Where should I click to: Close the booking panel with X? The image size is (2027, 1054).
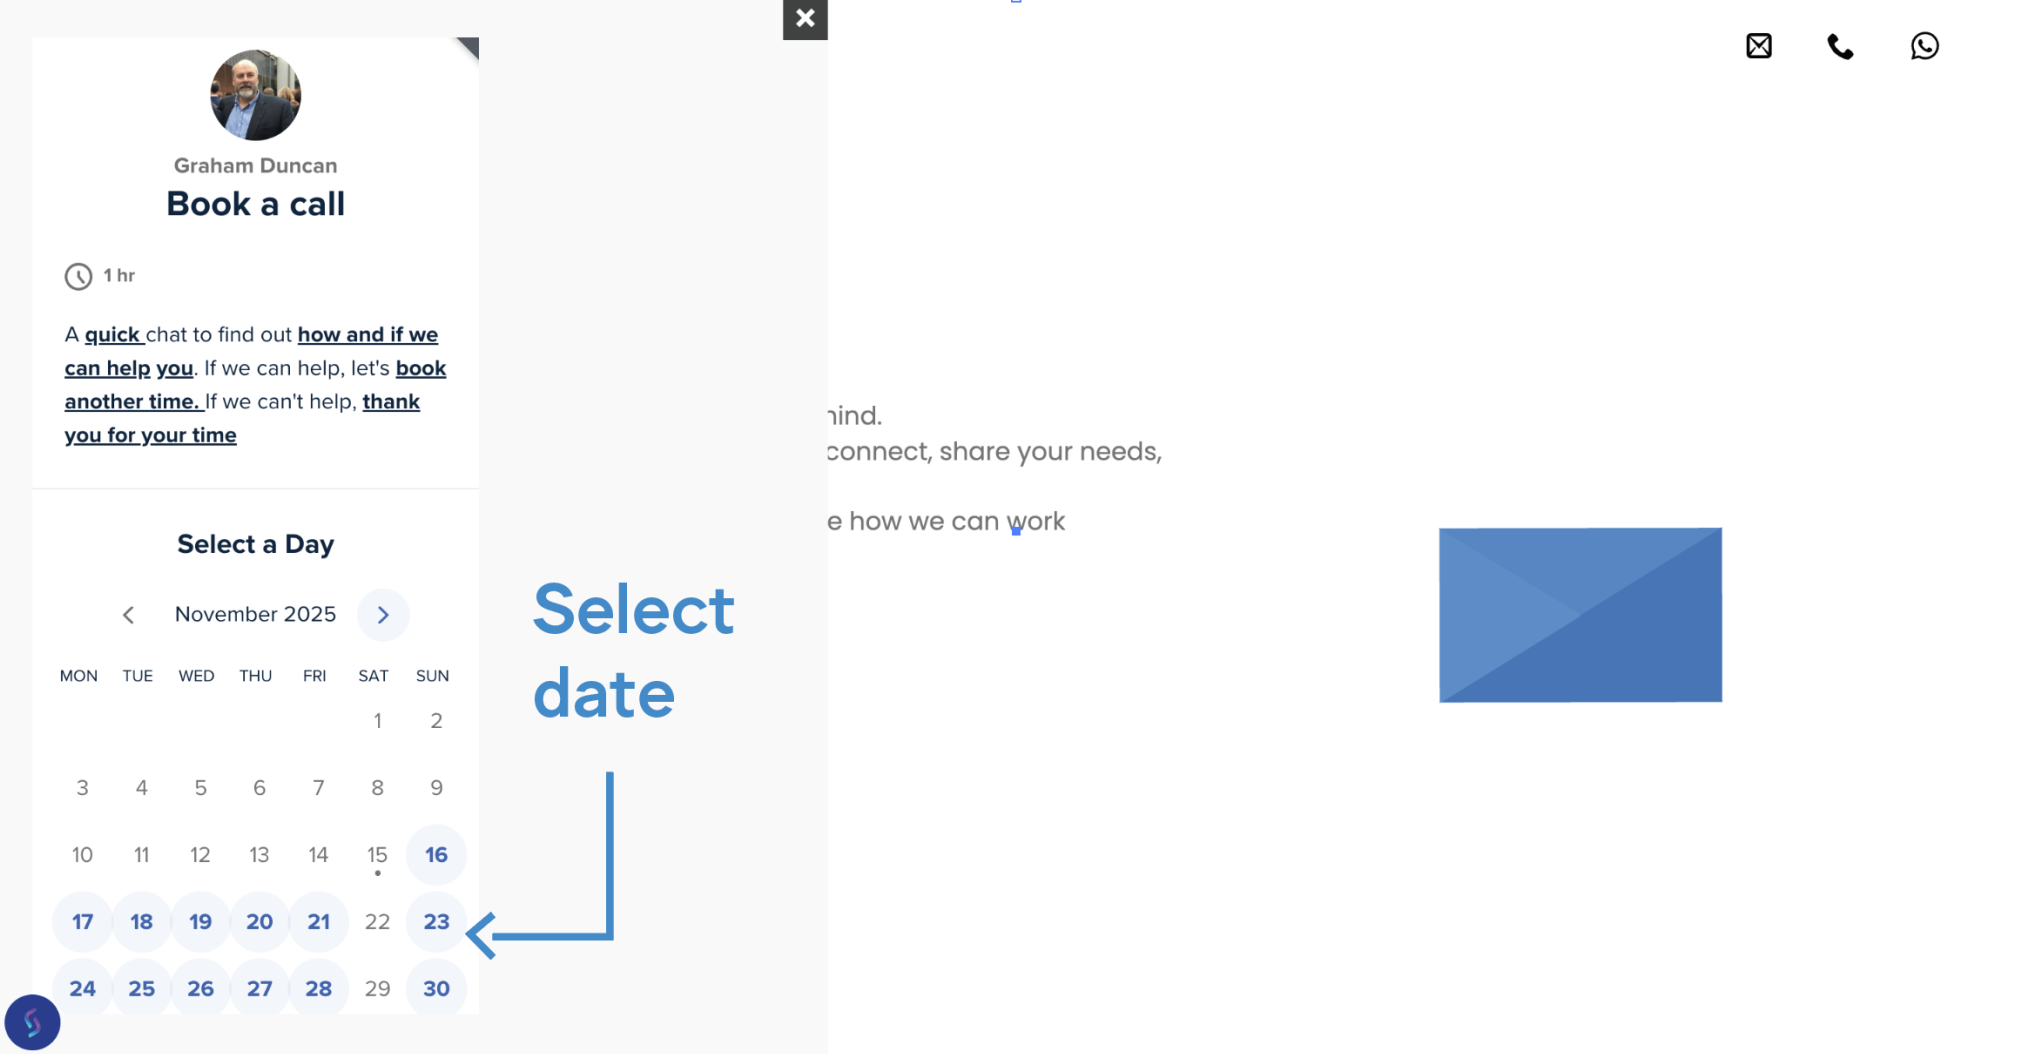(805, 19)
